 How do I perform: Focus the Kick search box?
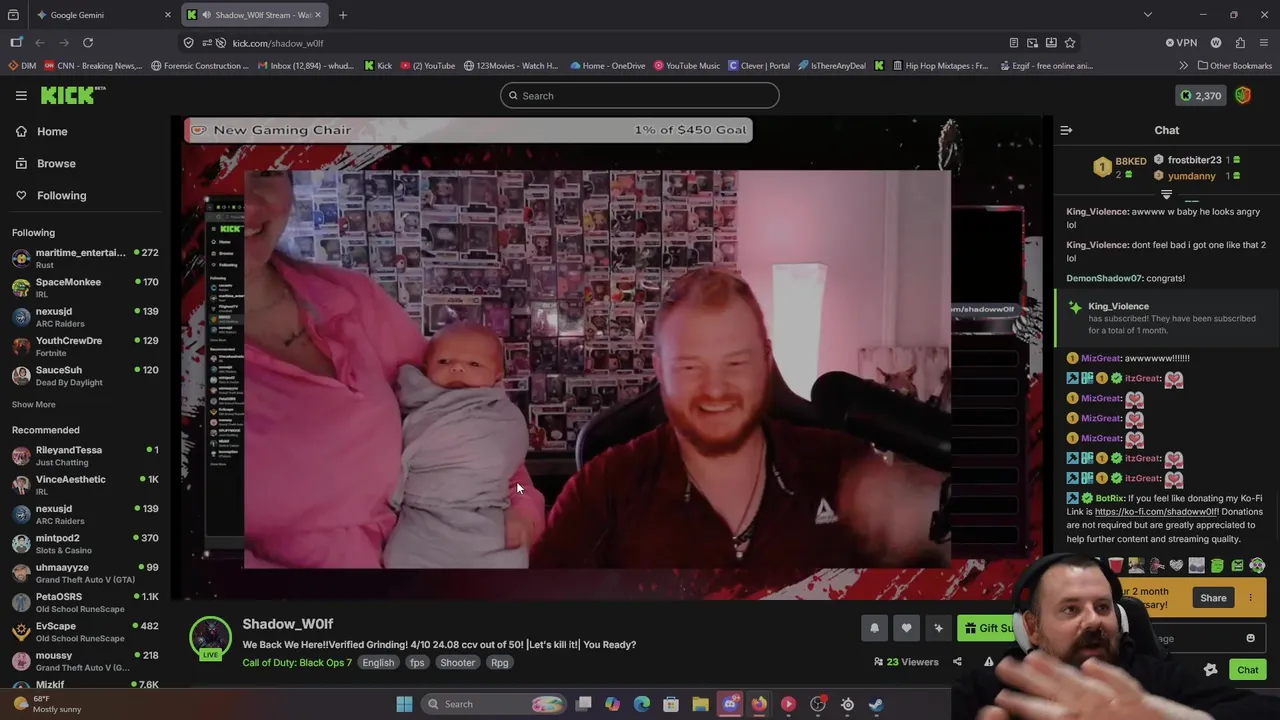pyautogui.click(x=640, y=96)
